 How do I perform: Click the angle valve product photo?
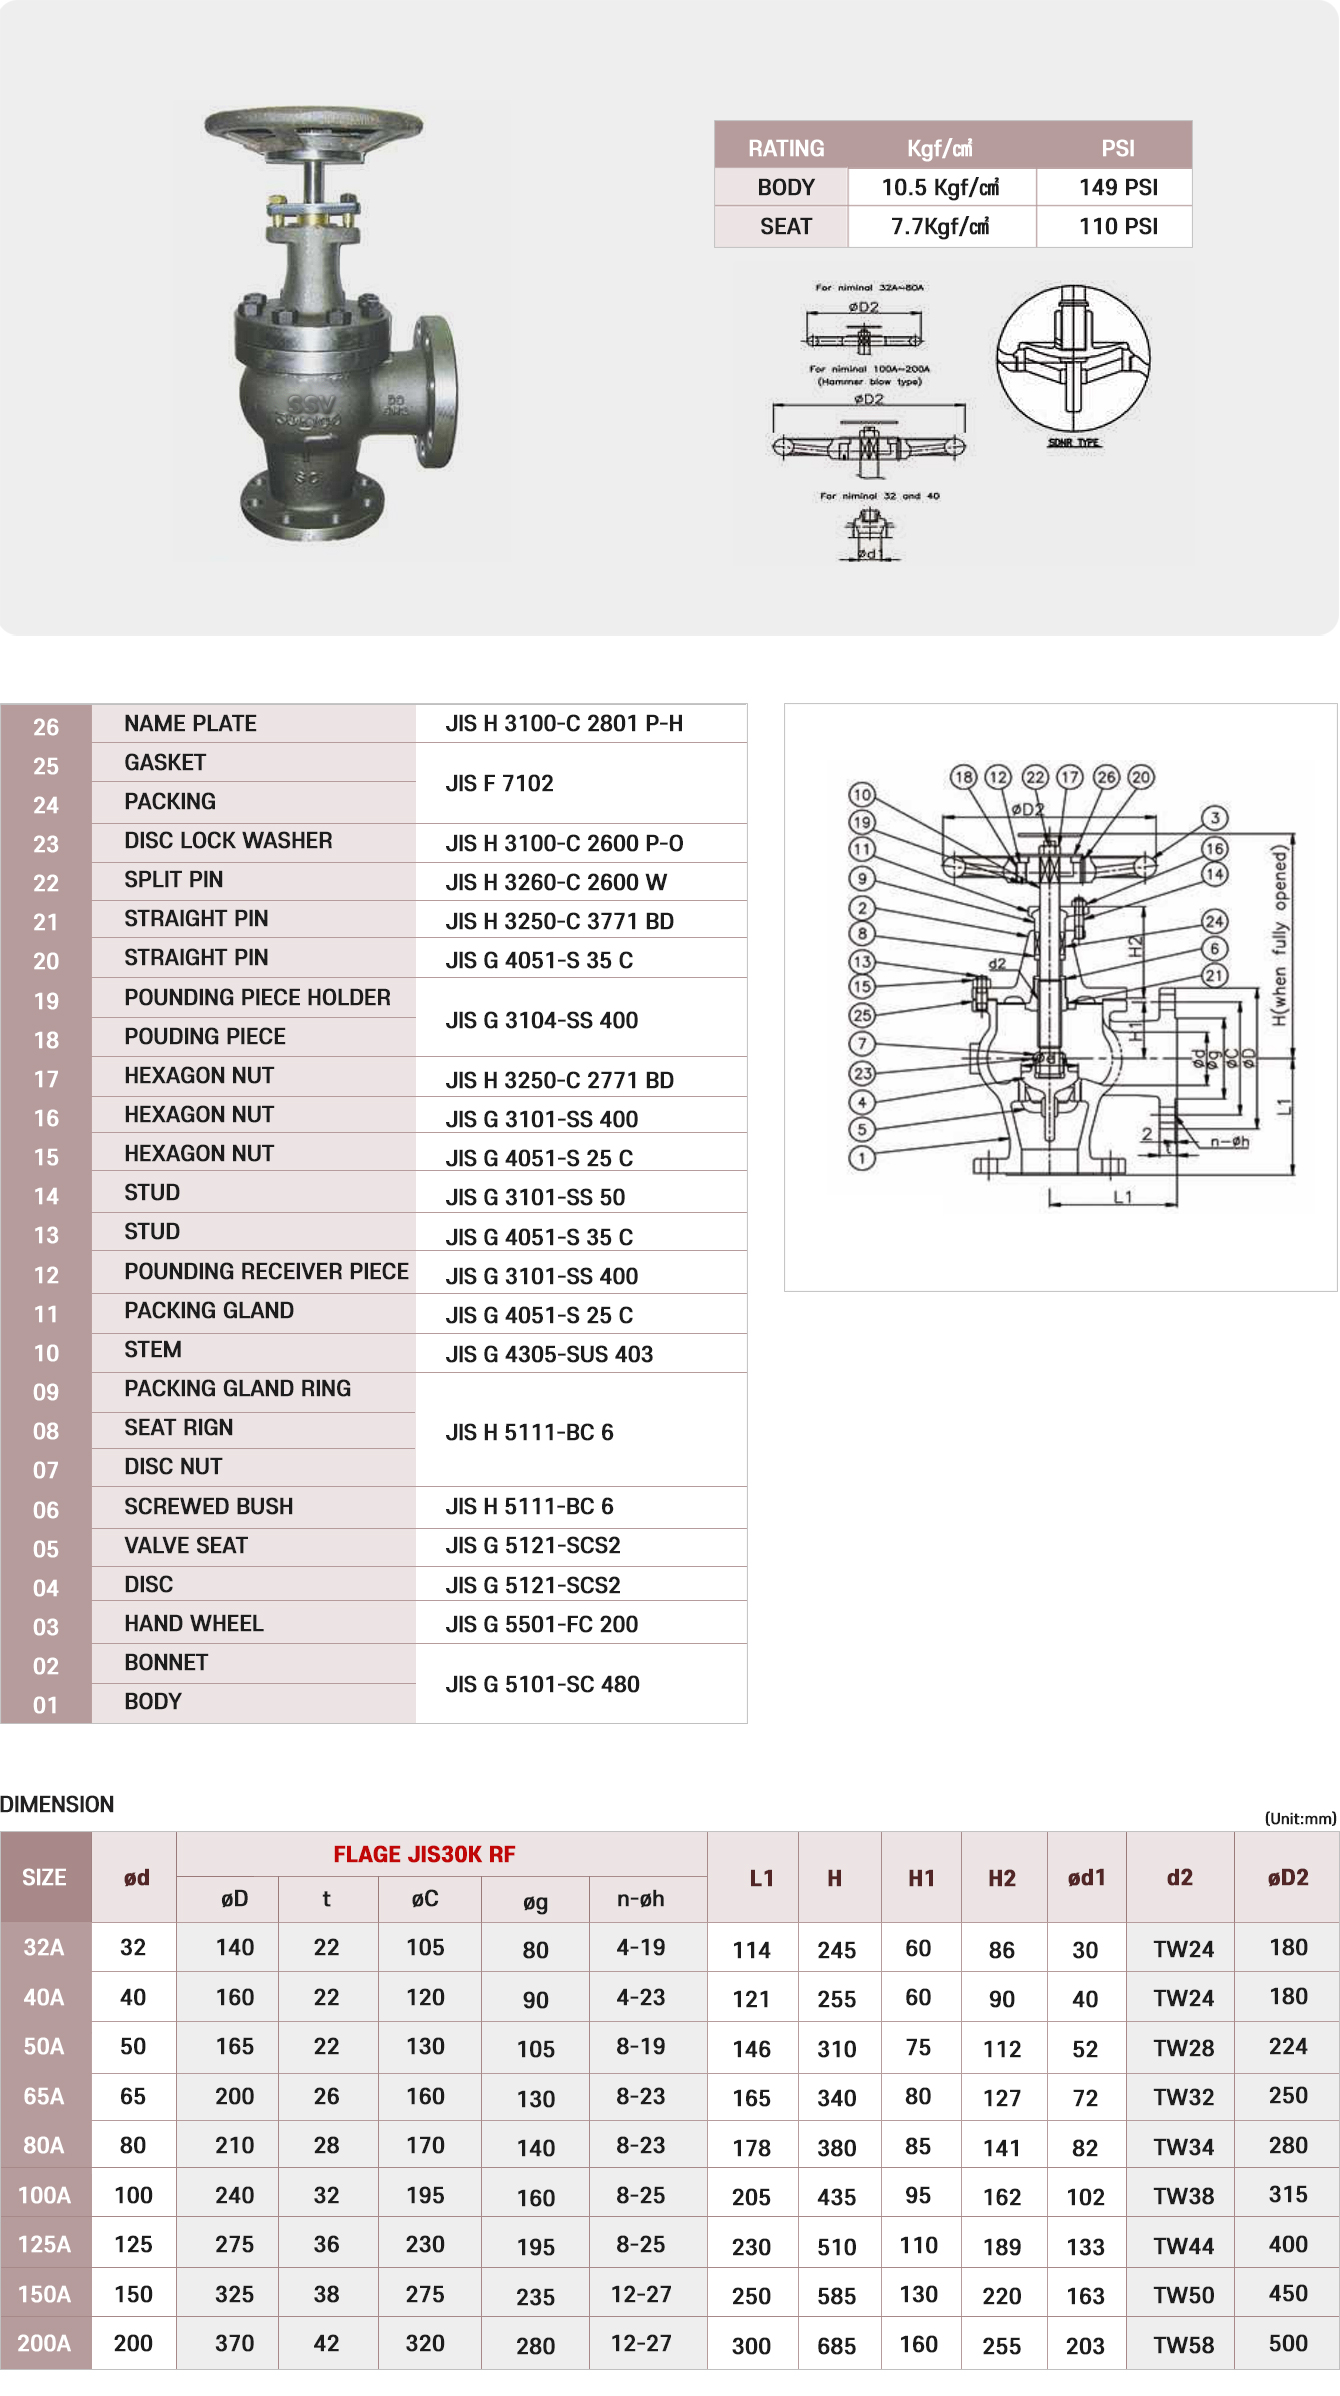click(333, 325)
